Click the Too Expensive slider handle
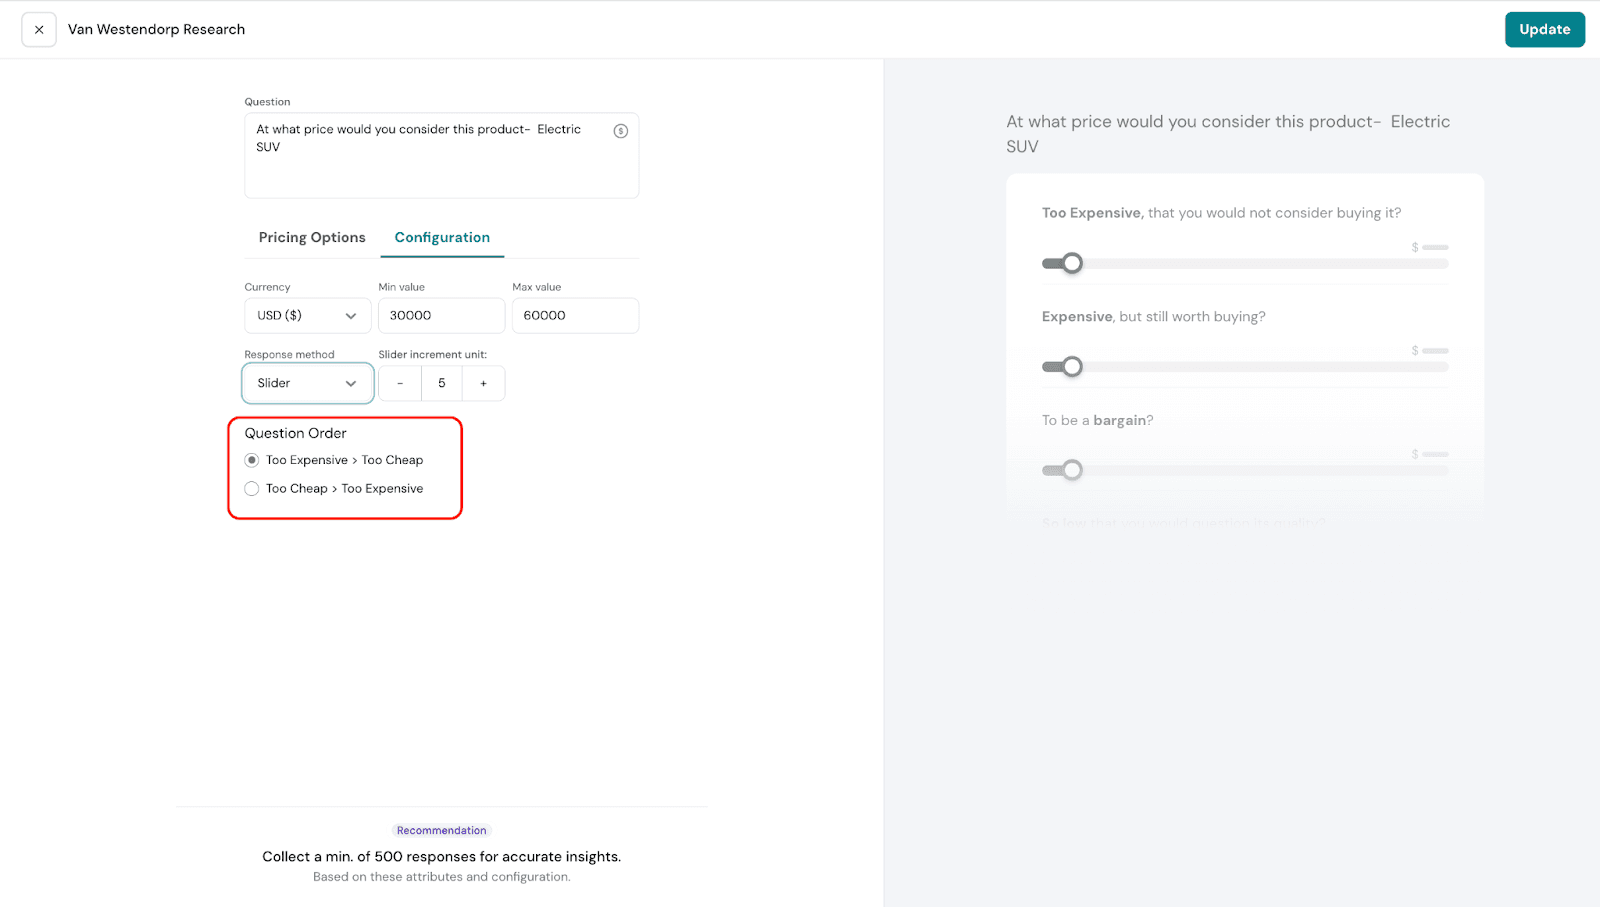The width and height of the screenshot is (1600, 907). point(1072,263)
